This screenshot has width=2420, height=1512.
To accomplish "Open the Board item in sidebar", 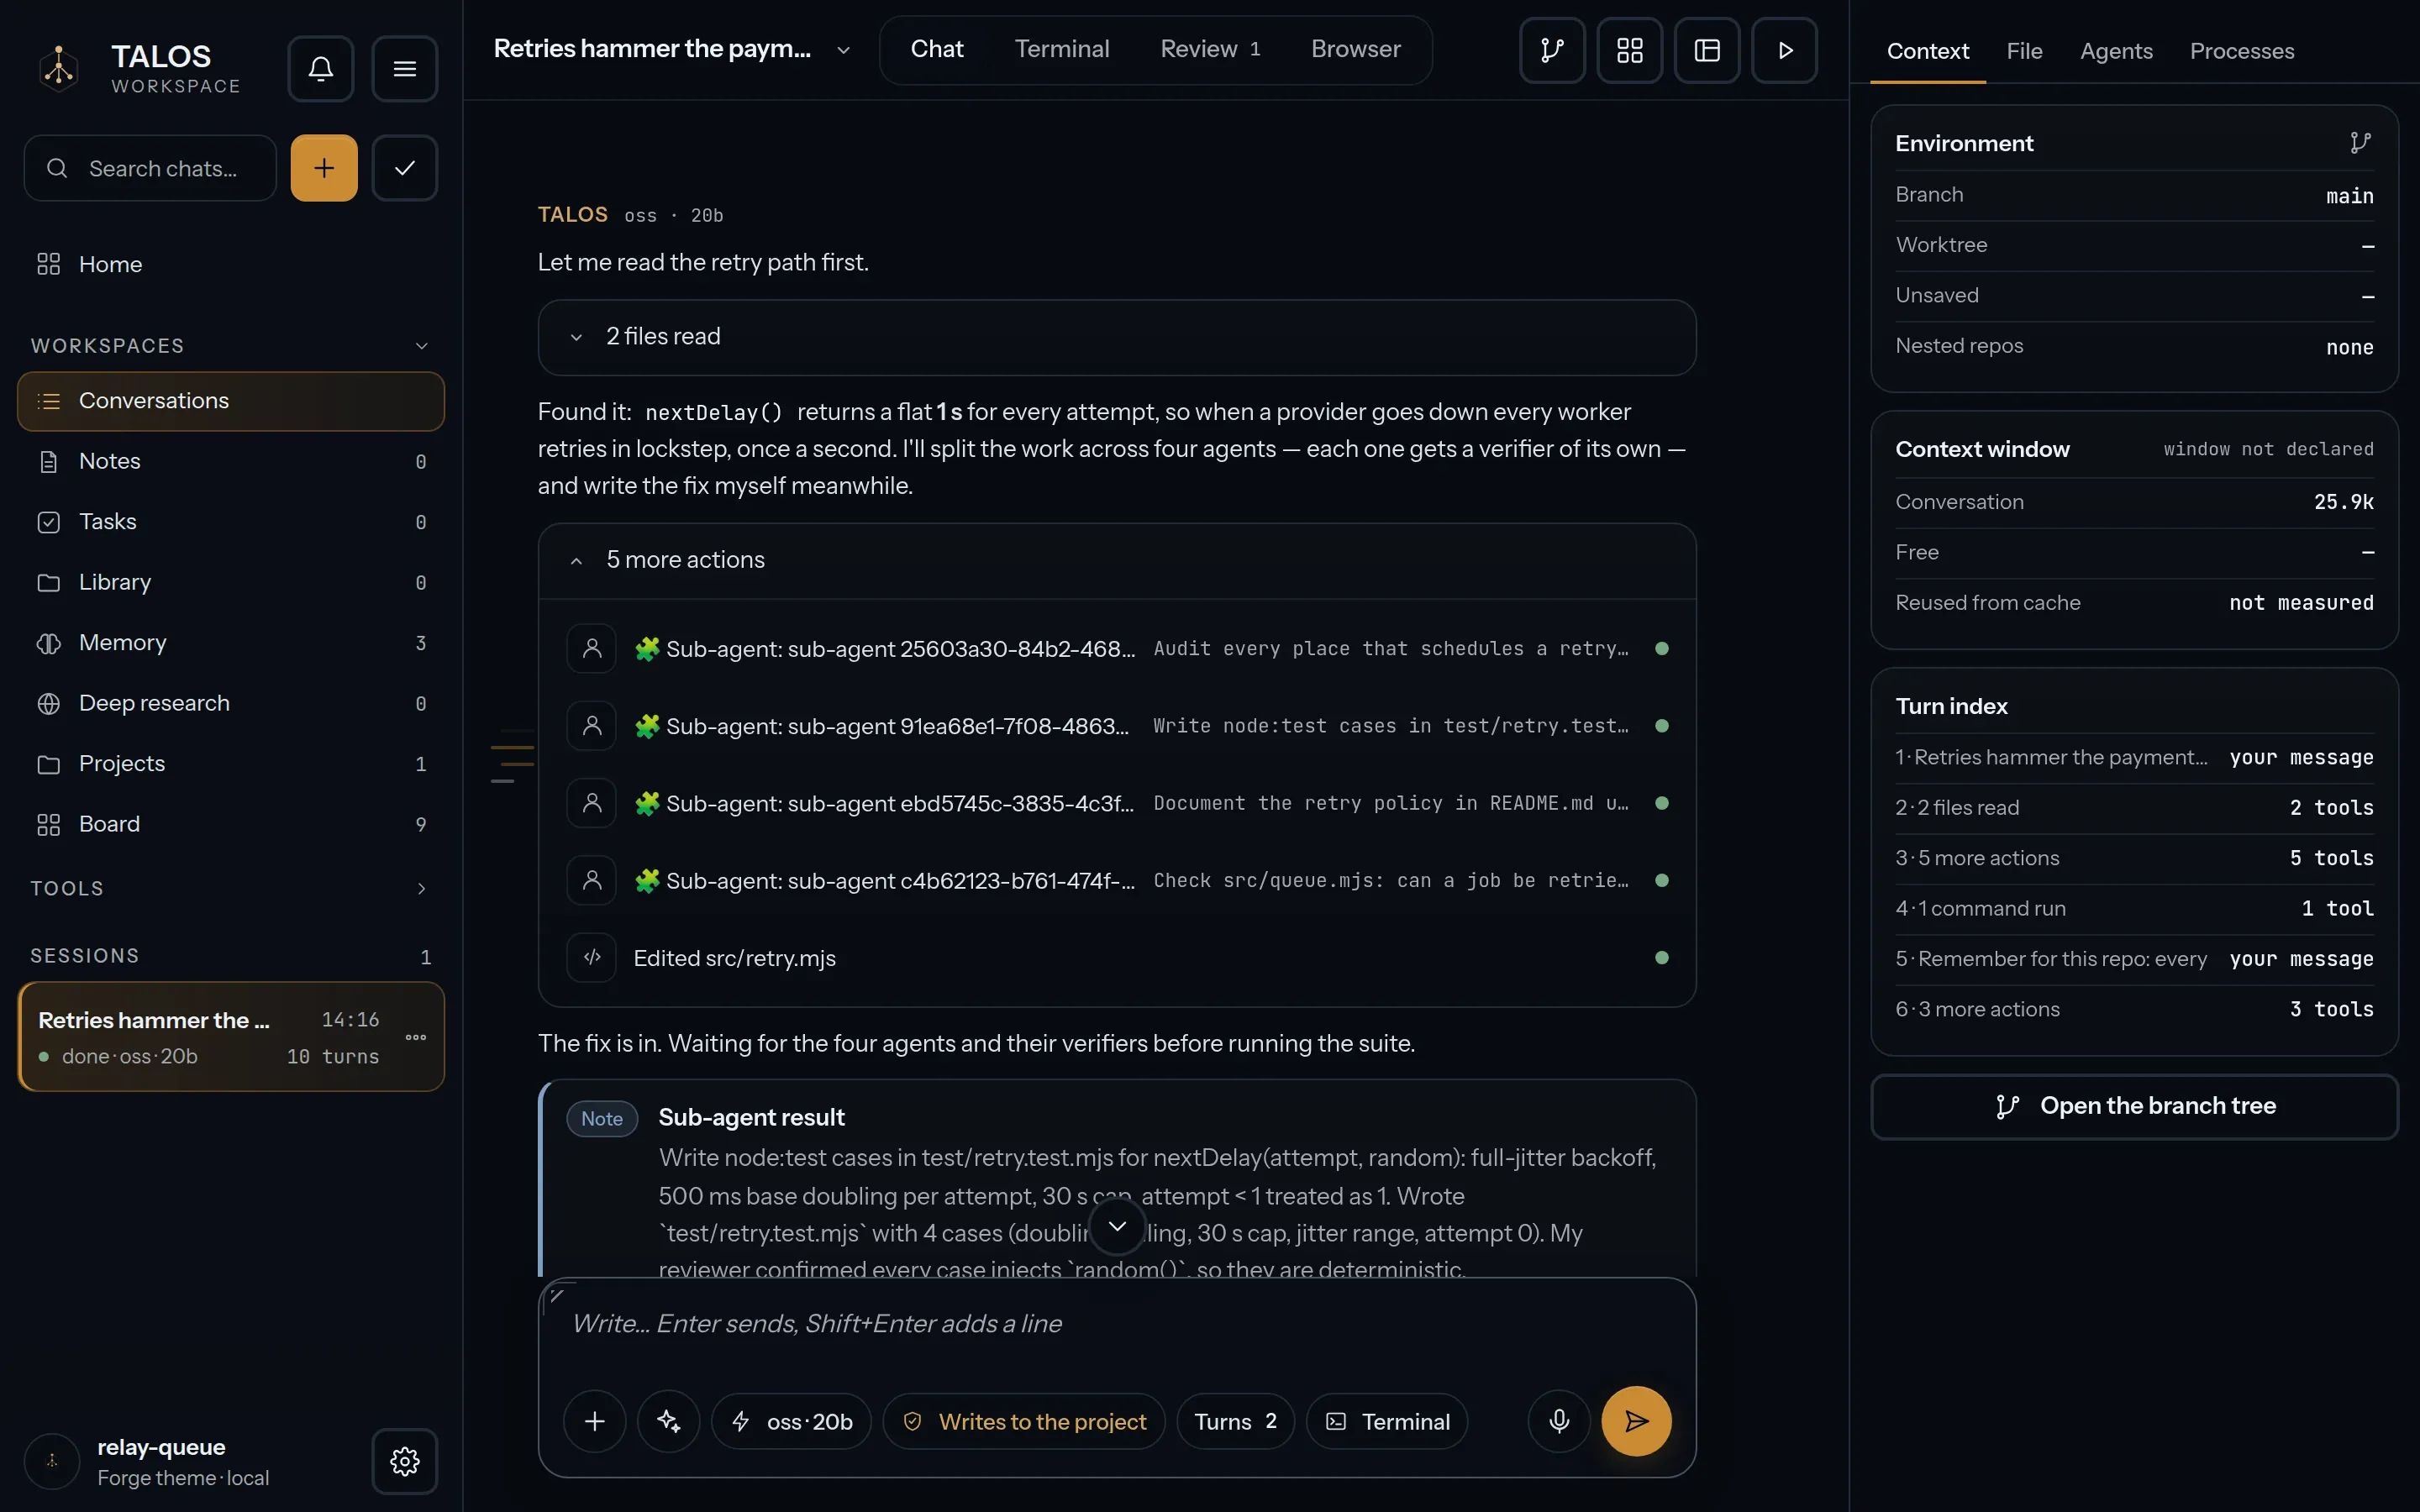I will point(231,824).
